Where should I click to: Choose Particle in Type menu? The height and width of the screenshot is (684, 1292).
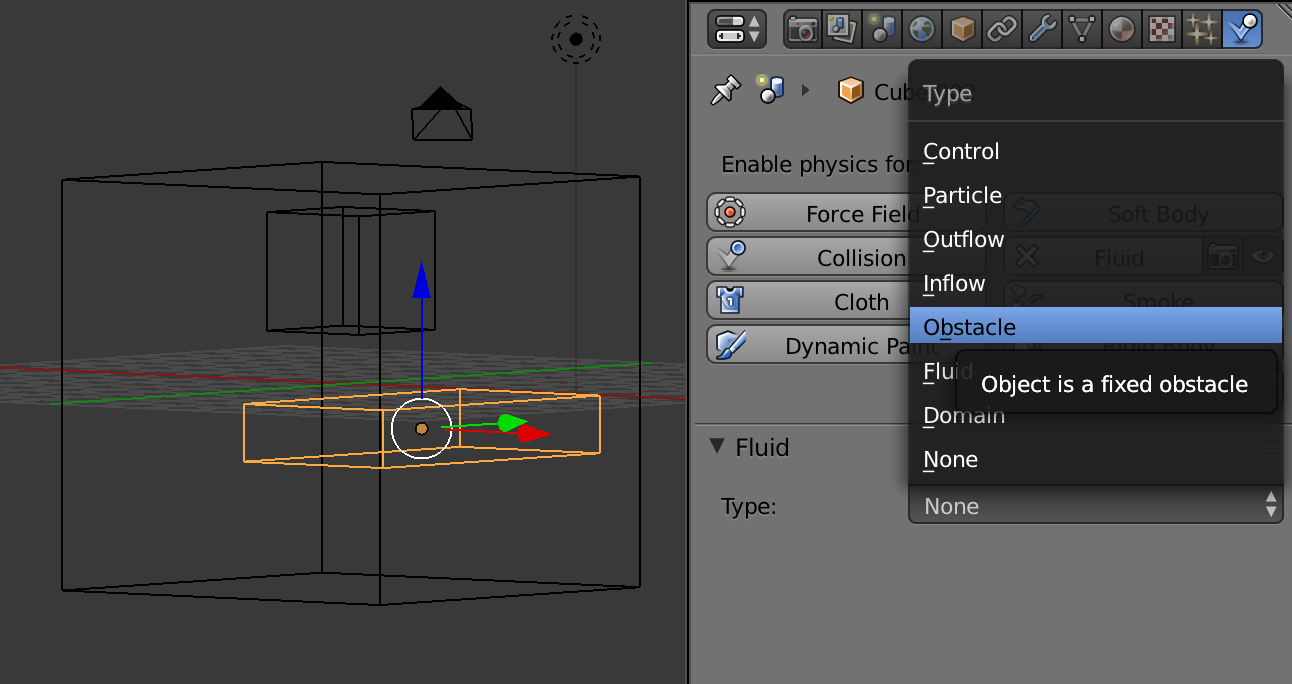[1095, 195]
